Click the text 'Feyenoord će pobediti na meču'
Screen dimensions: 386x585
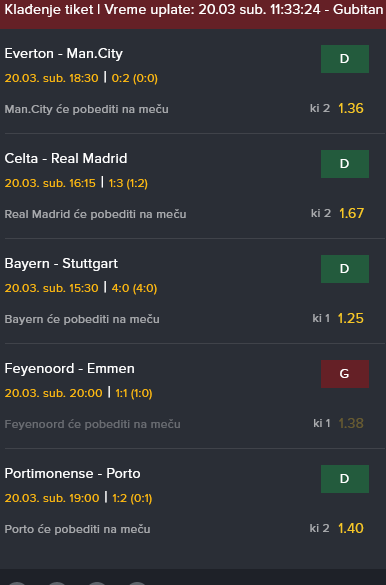click(92, 424)
